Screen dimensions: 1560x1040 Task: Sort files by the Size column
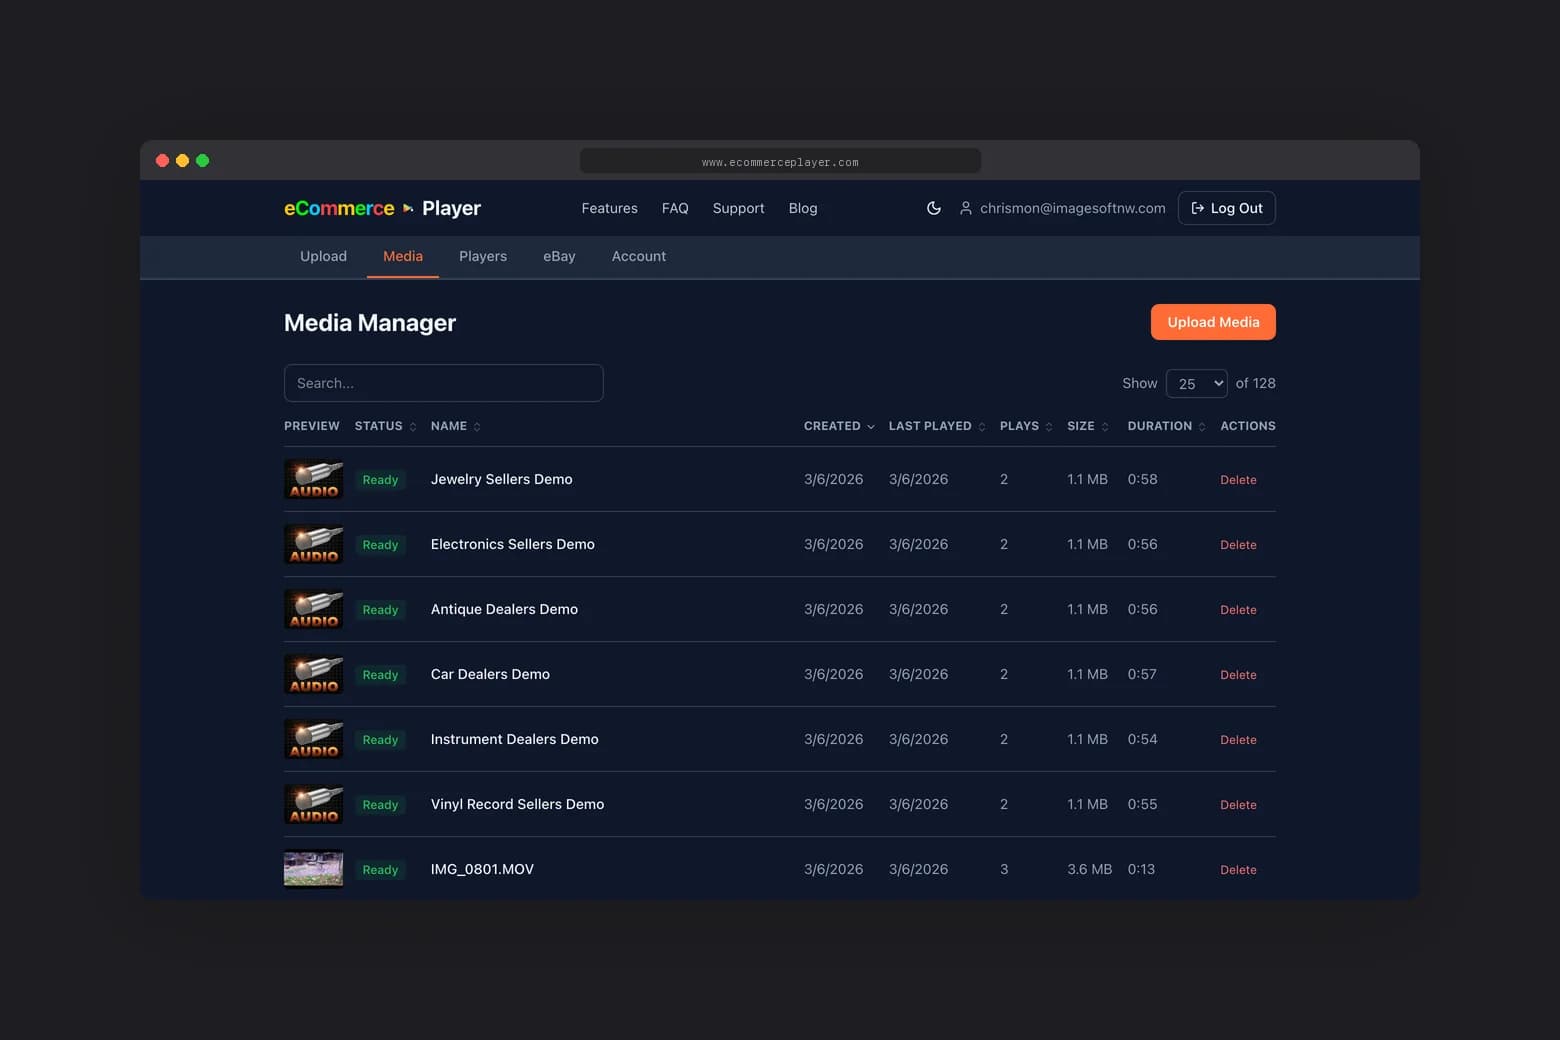(1106, 426)
